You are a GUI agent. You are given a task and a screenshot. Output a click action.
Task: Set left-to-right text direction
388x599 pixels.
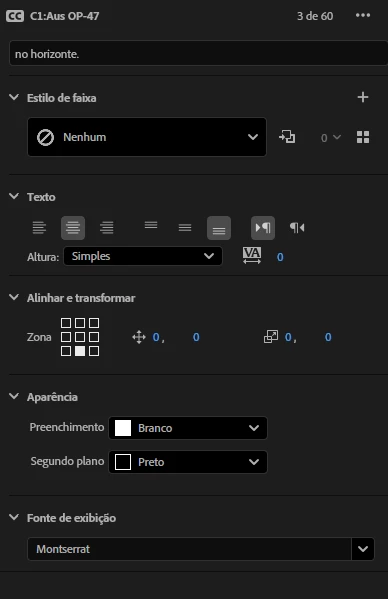(x=263, y=228)
